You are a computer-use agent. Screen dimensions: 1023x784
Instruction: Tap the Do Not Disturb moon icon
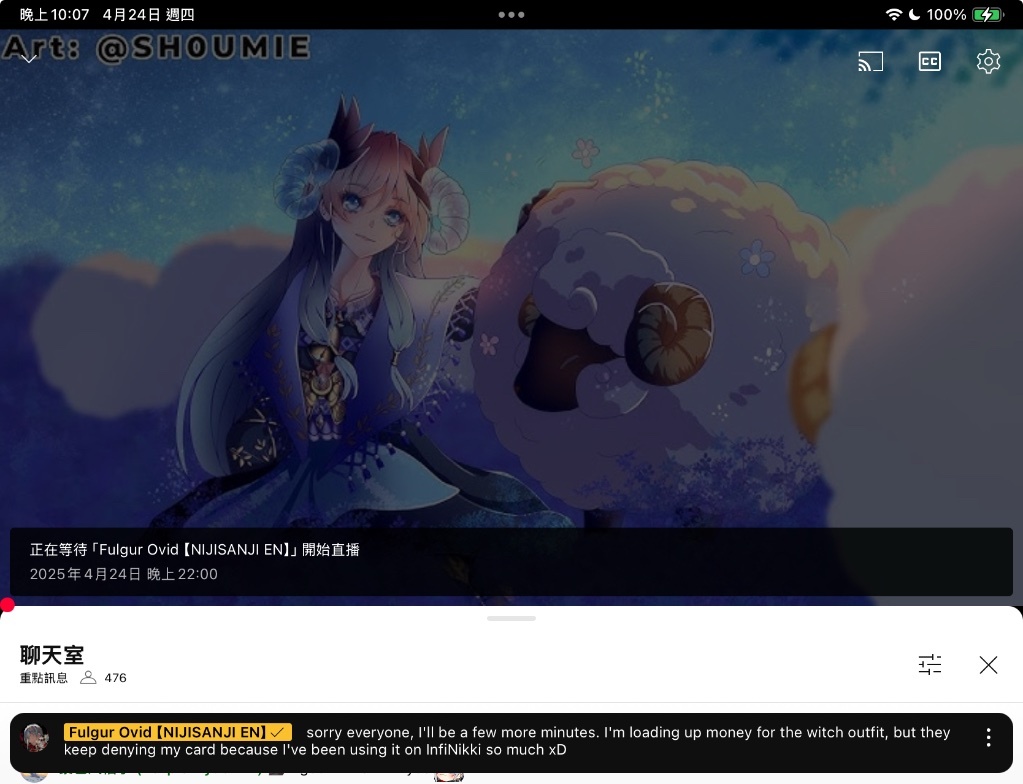[914, 14]
